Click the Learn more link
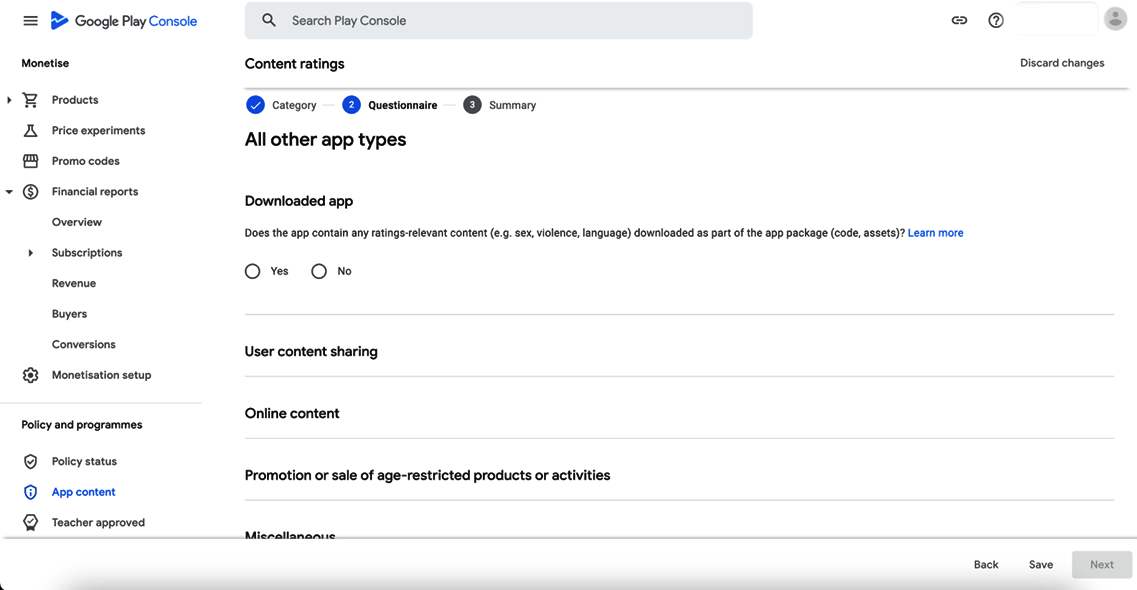The width and height of the screenshot is (1137, 590). click(935, 233)
